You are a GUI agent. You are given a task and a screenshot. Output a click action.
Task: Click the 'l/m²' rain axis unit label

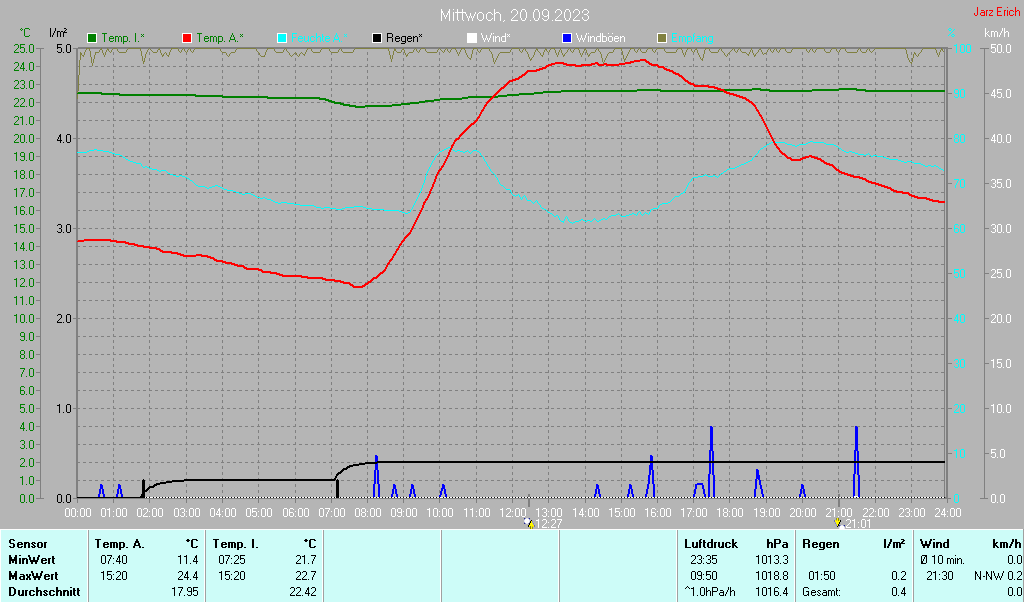tap(58, 33)
